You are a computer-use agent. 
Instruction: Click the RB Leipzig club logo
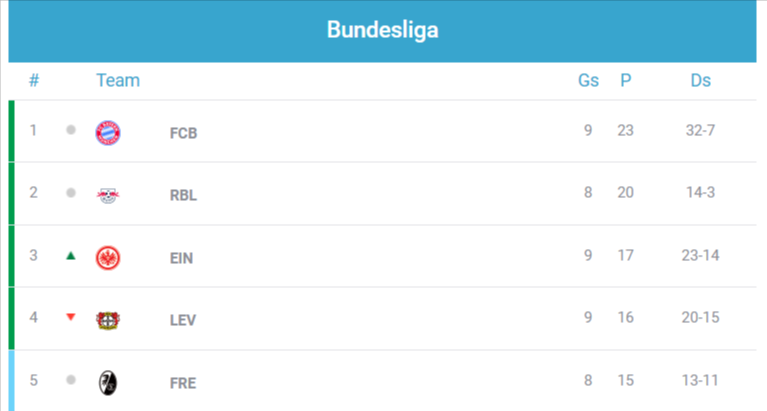click(108, 195)
